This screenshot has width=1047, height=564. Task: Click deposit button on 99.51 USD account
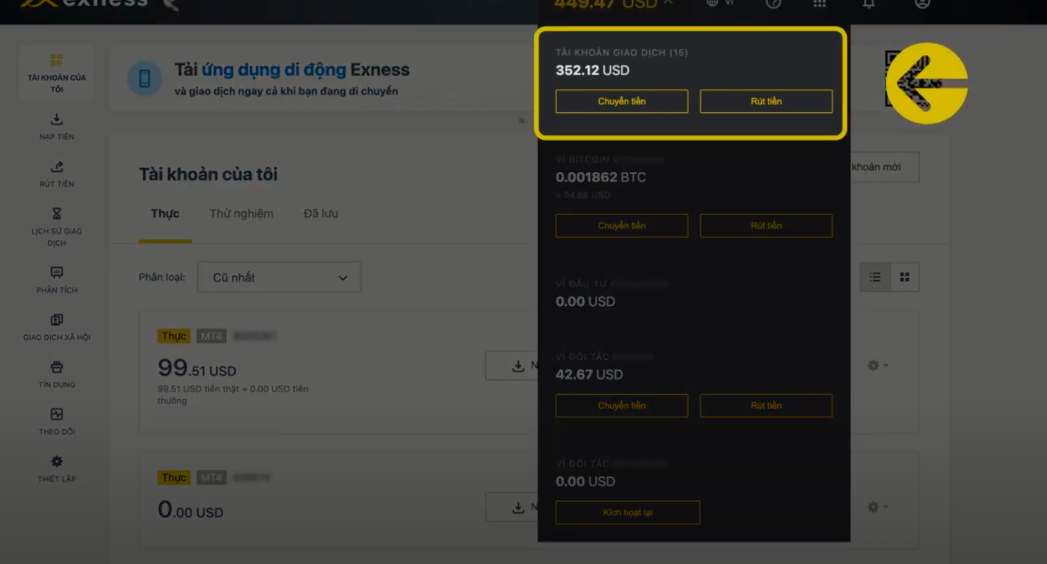tap(513, 366)
